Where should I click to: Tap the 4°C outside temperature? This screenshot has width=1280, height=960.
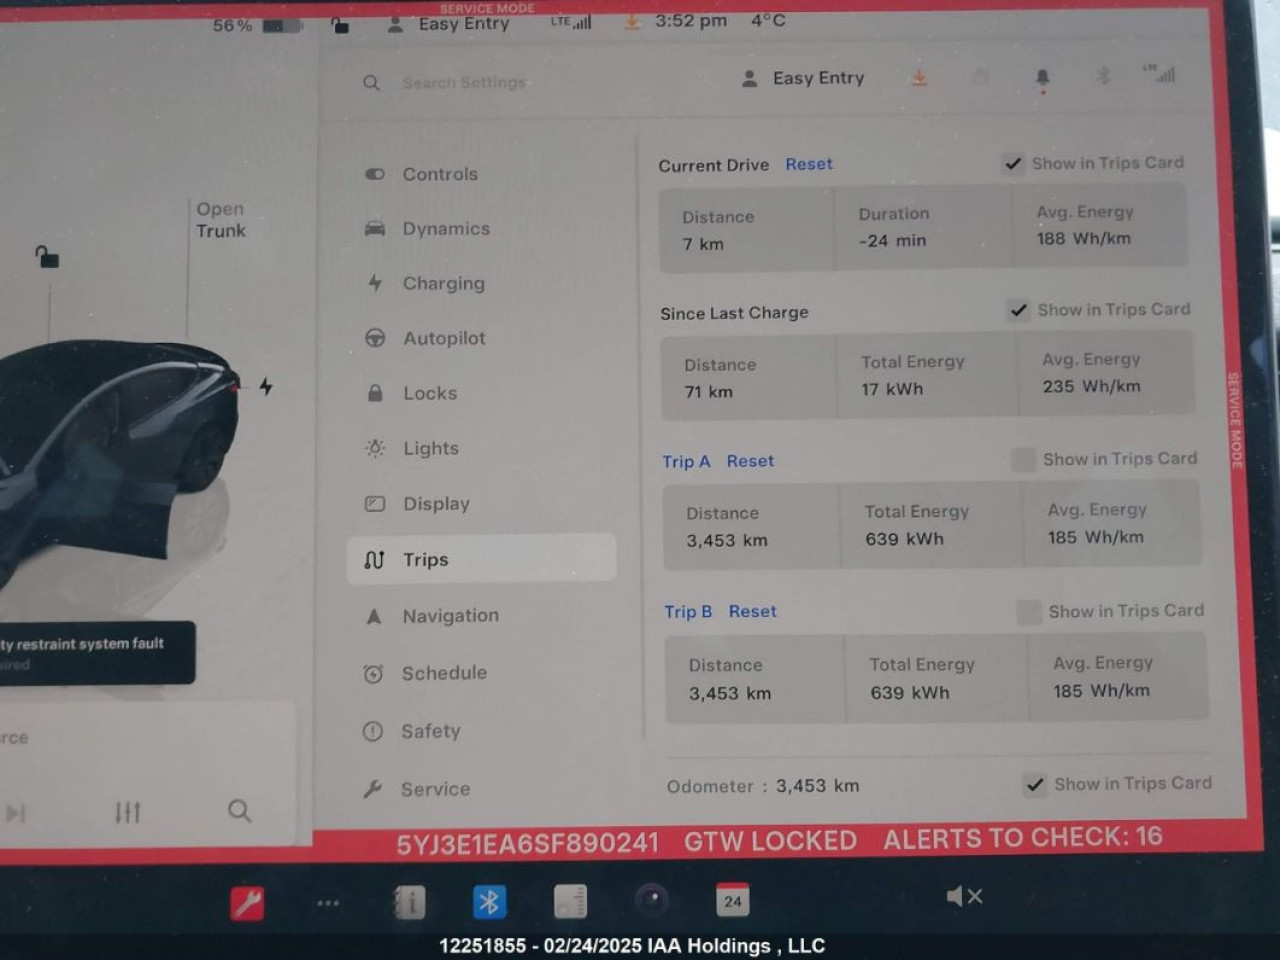[x=768, y=20]
